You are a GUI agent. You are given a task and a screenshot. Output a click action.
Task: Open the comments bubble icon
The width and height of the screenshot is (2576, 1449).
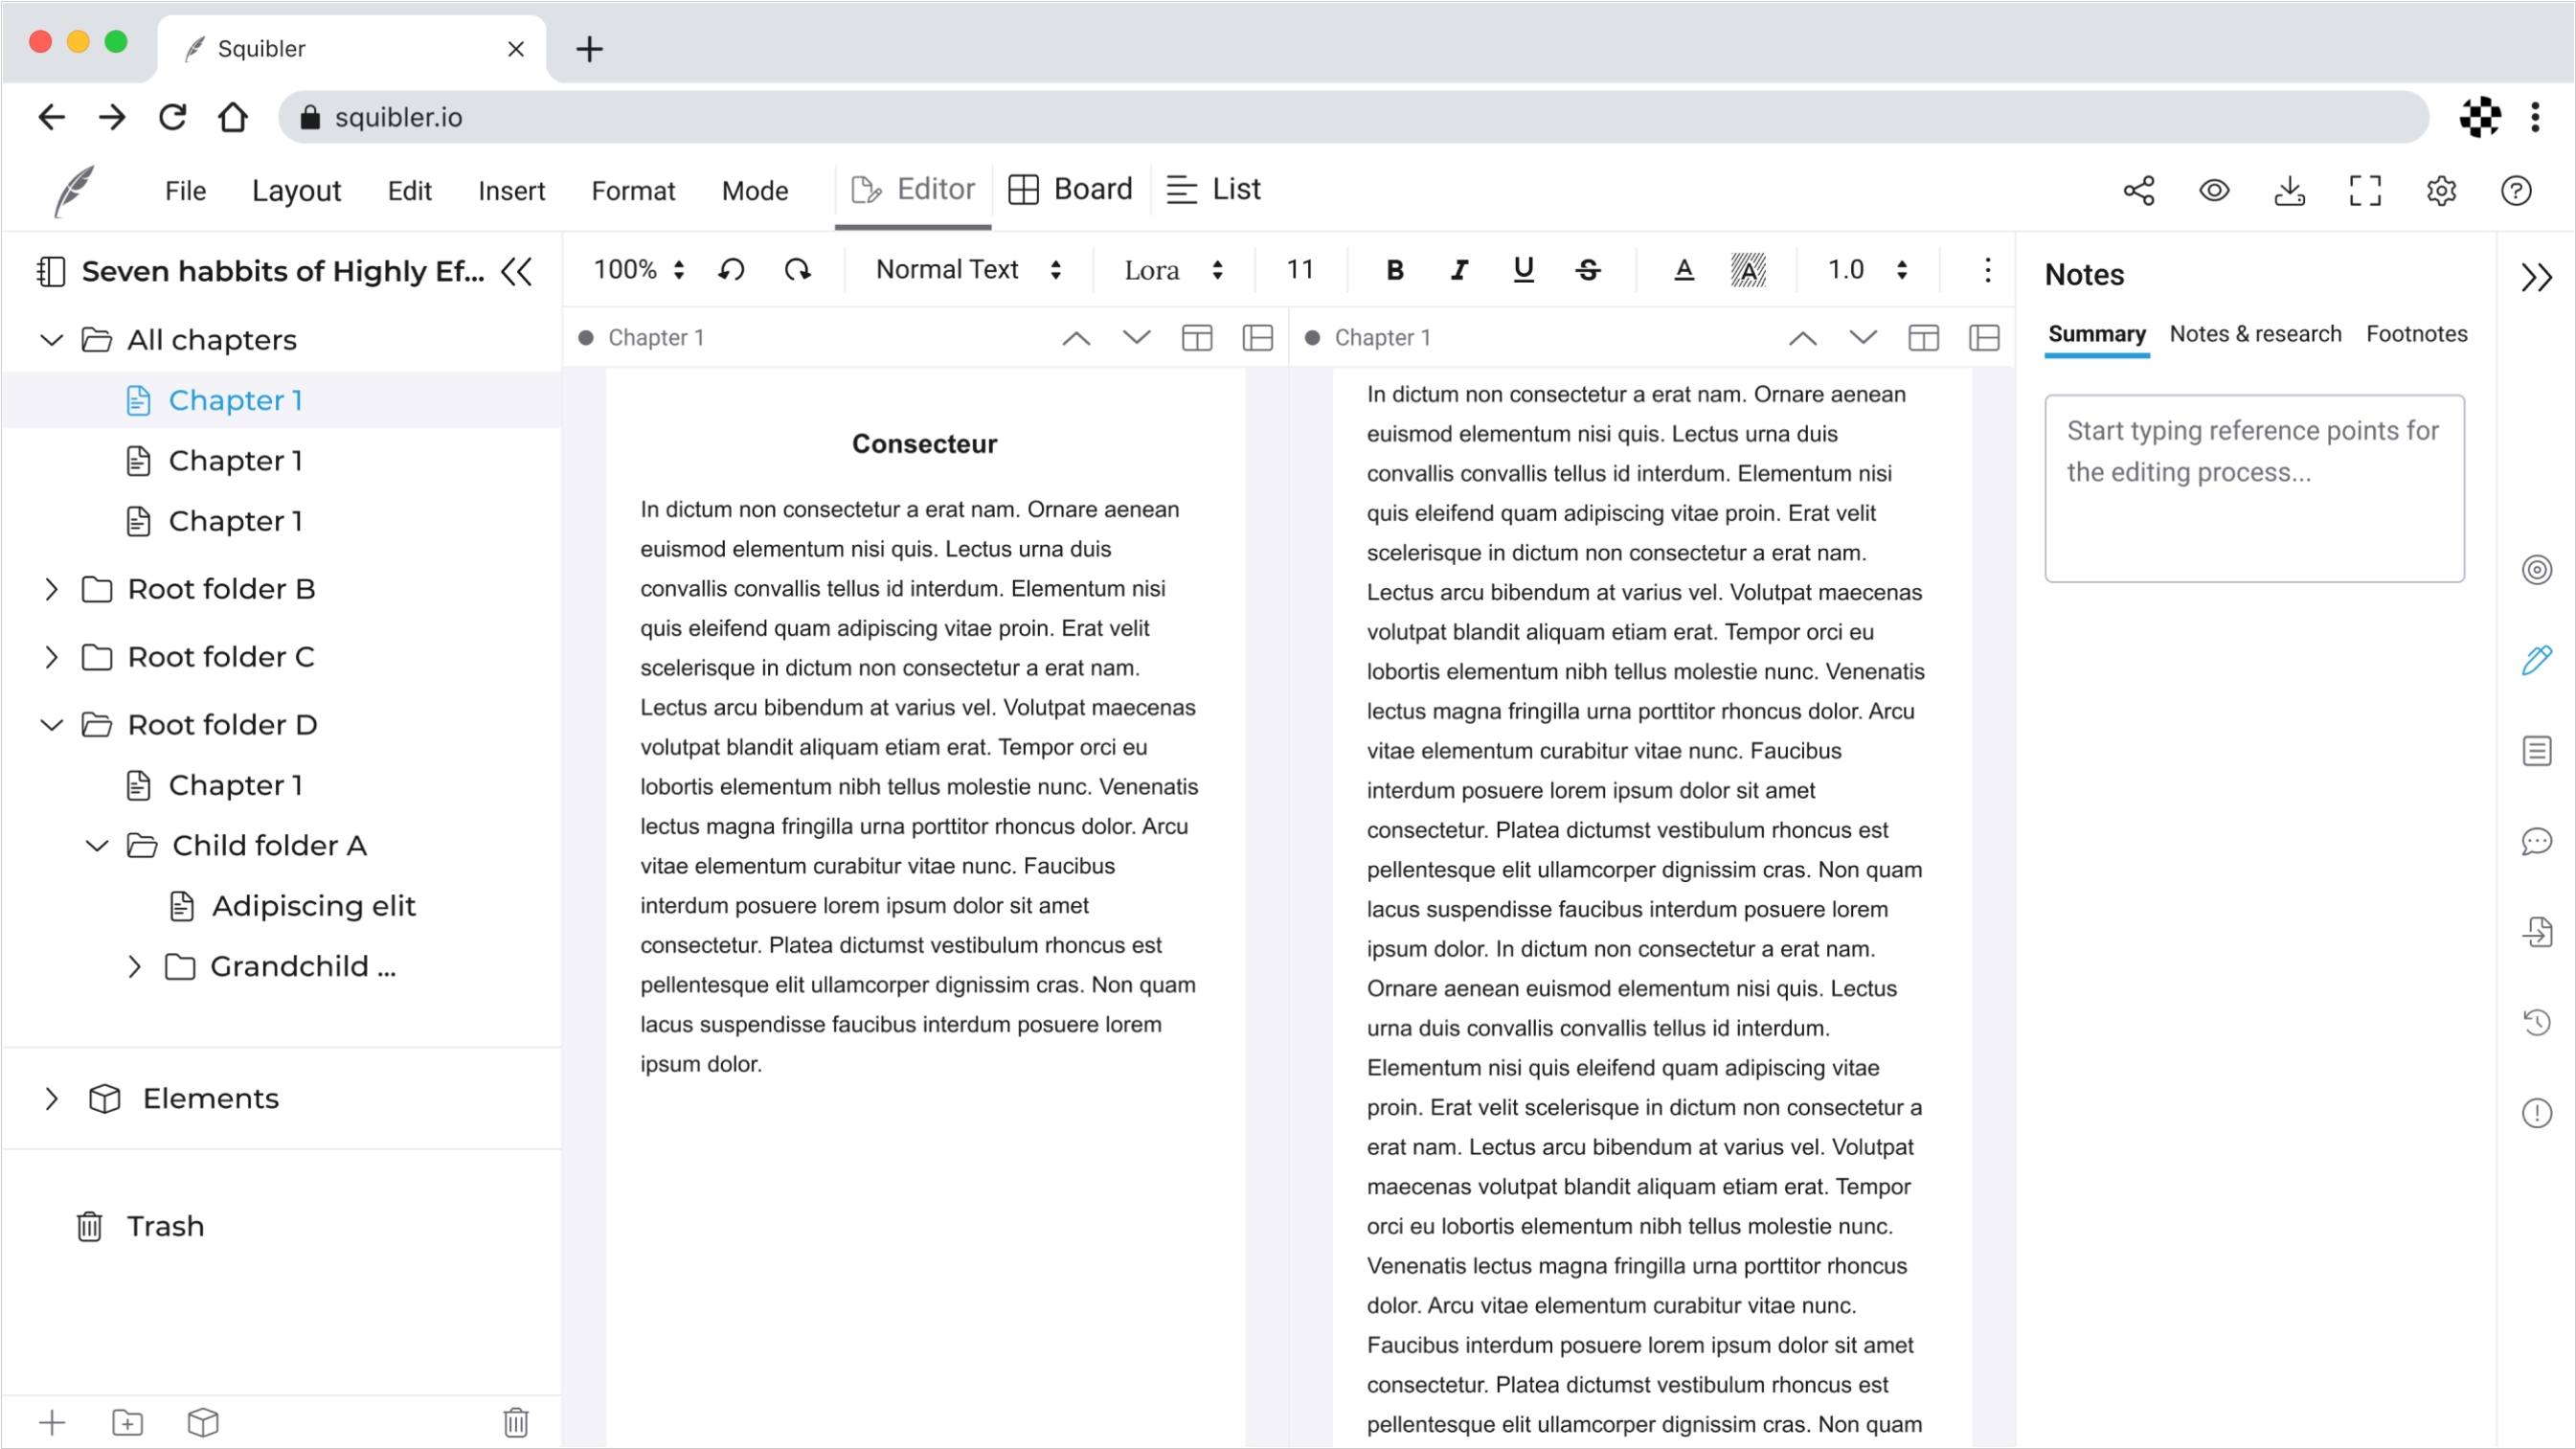(2537, 842)
